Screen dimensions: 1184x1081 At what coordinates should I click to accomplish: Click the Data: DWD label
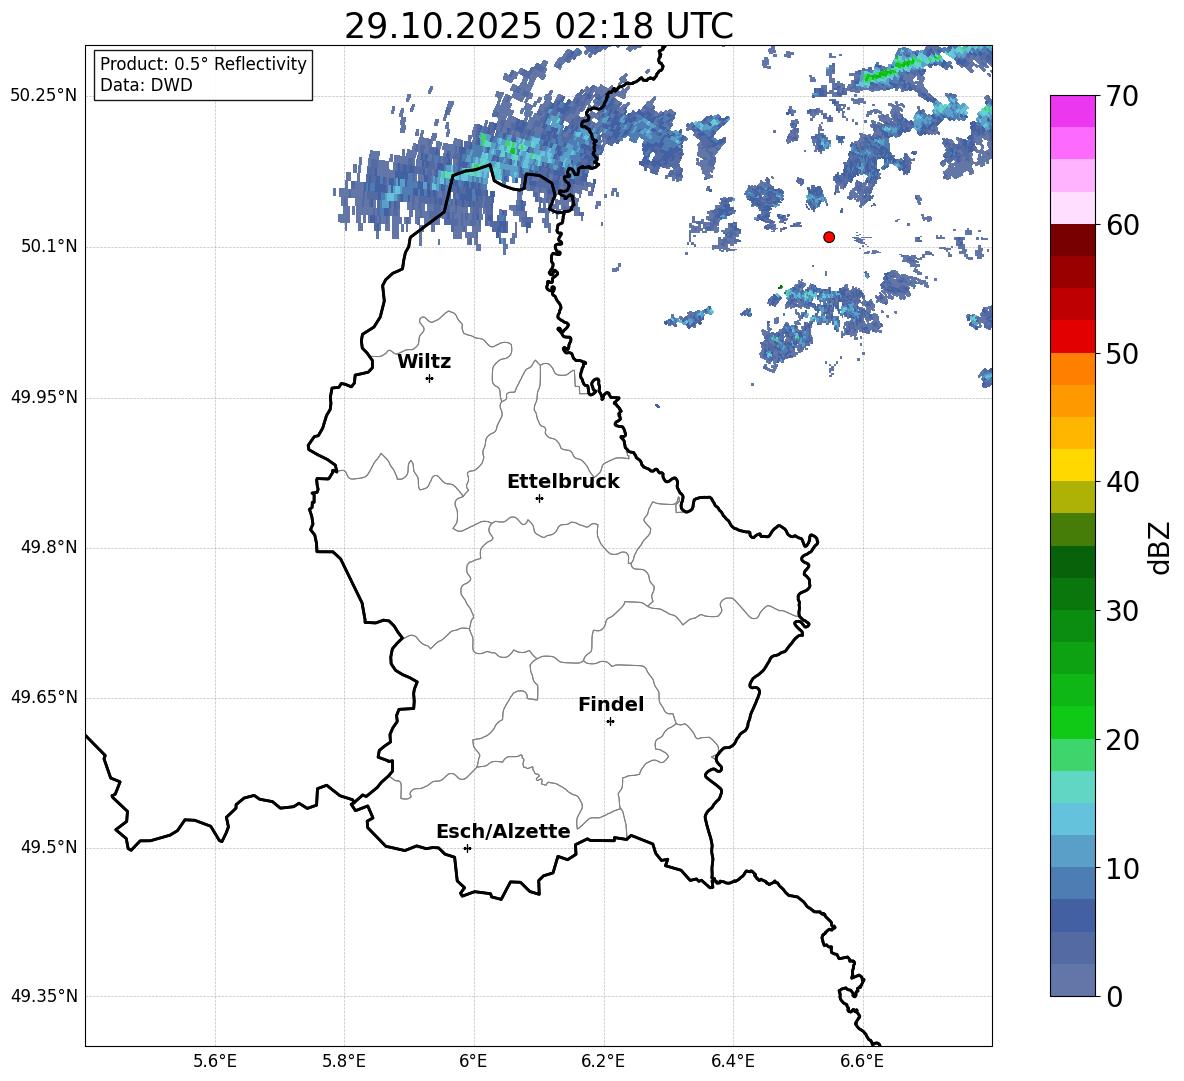(146, 85)
